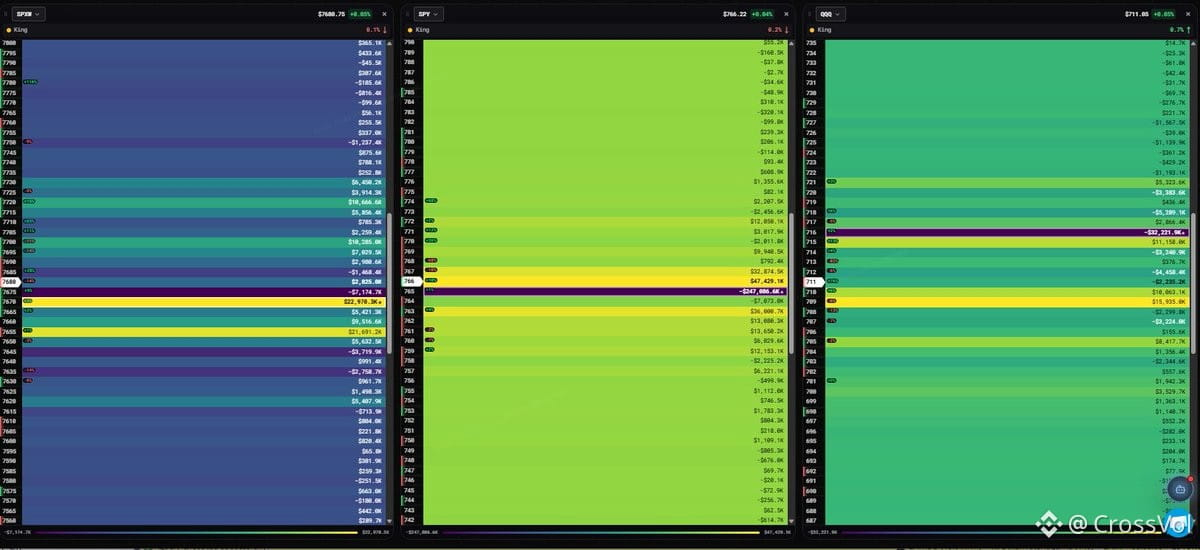Select strike 742 in SPY

pyautogui.click(x=409, y=521)
